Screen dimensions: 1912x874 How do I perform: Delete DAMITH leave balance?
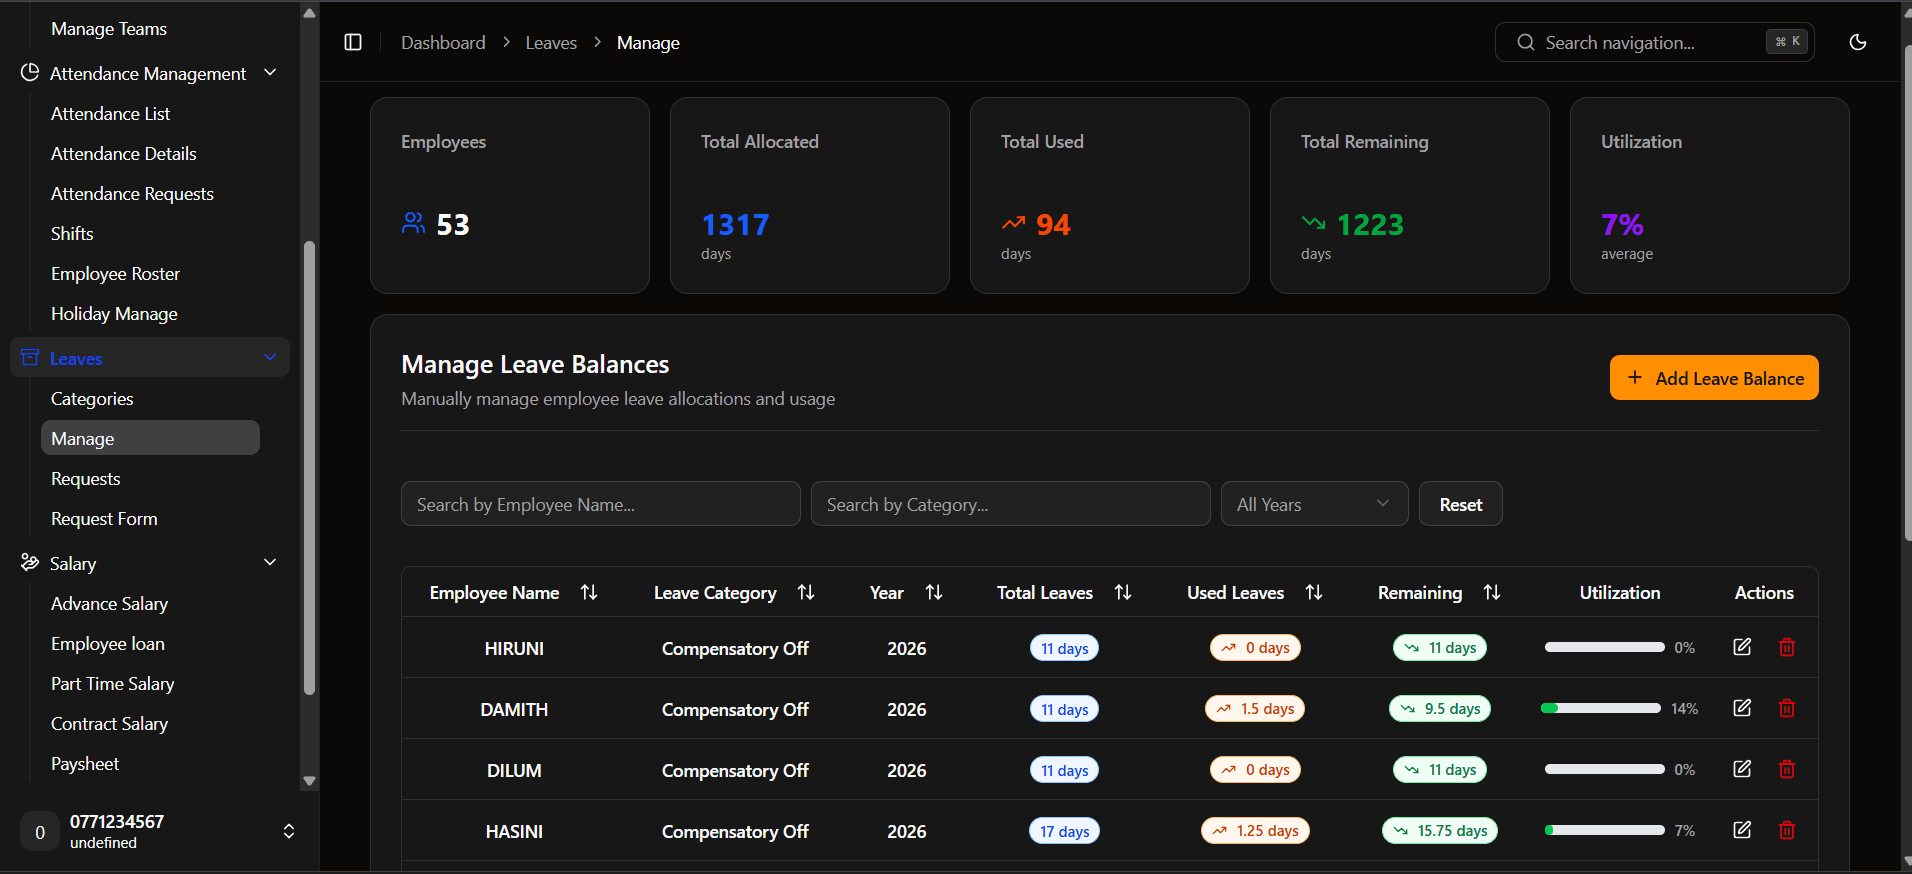point(1787,708)
